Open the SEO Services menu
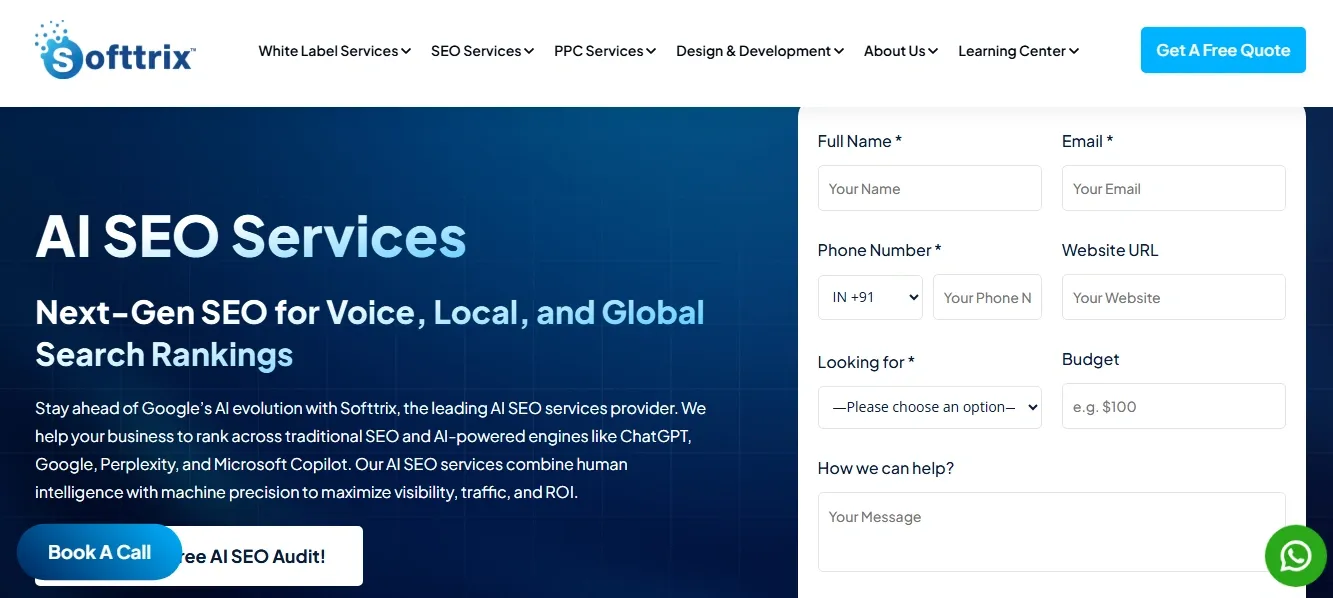This screenshot has height=598, width=1333. [x=482, y=51]
